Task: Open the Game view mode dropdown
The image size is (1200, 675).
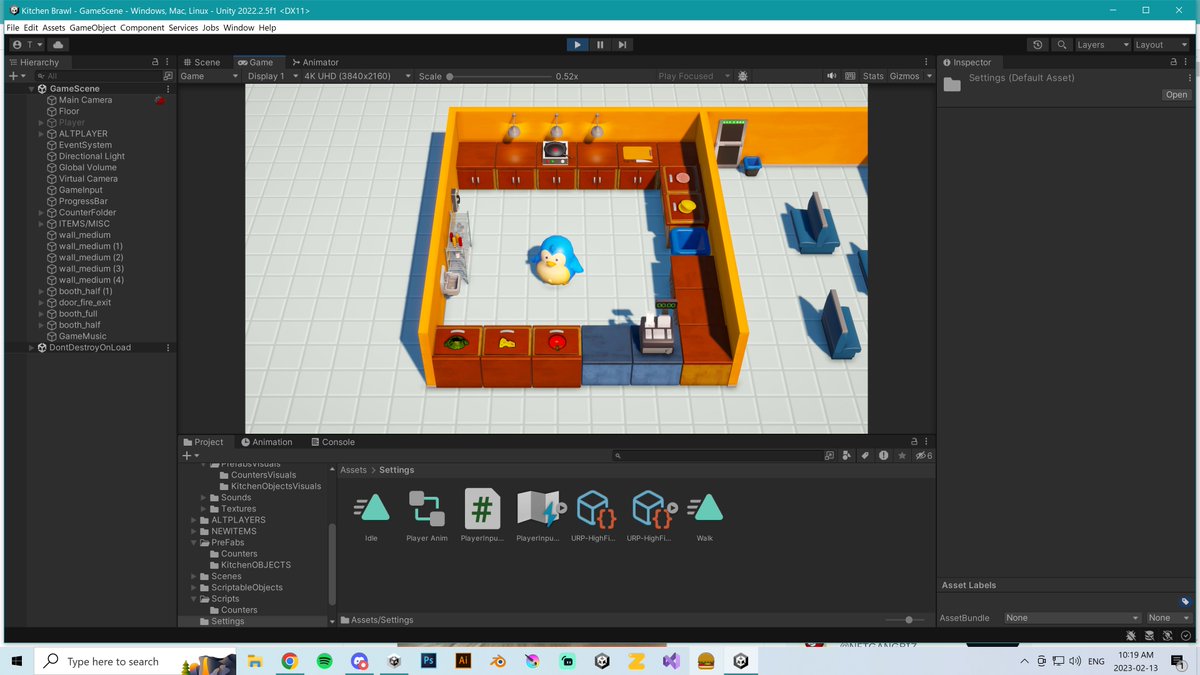Action: pos(209,76)
